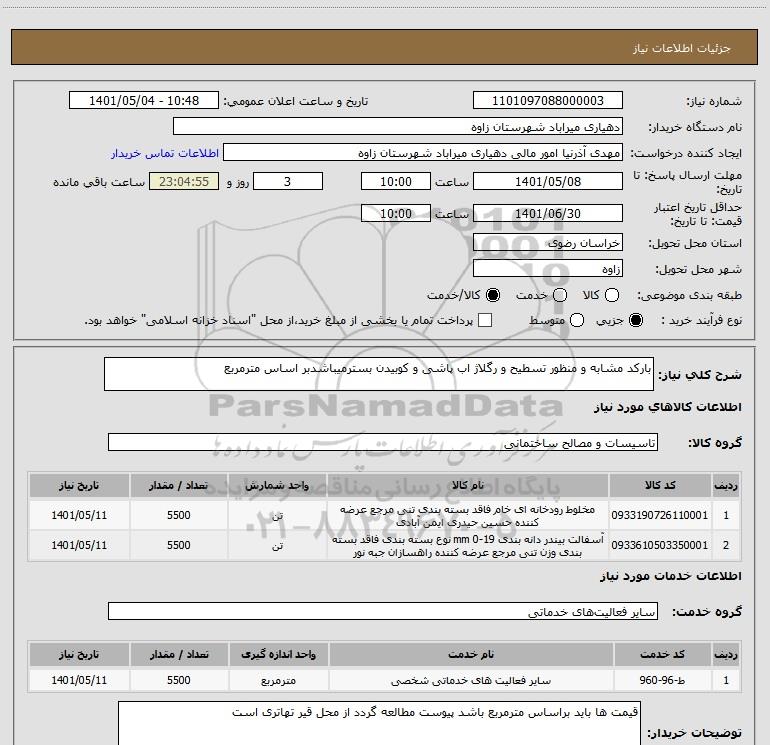
Task: Click the service quantity 5500
Action: point(179,680)
